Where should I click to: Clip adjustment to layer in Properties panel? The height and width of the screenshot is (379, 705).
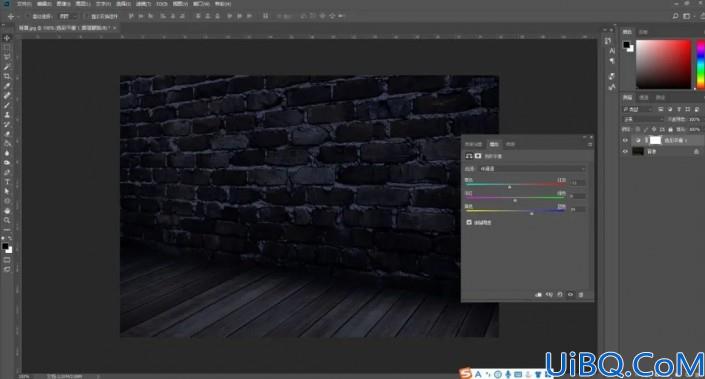[539, 295]
